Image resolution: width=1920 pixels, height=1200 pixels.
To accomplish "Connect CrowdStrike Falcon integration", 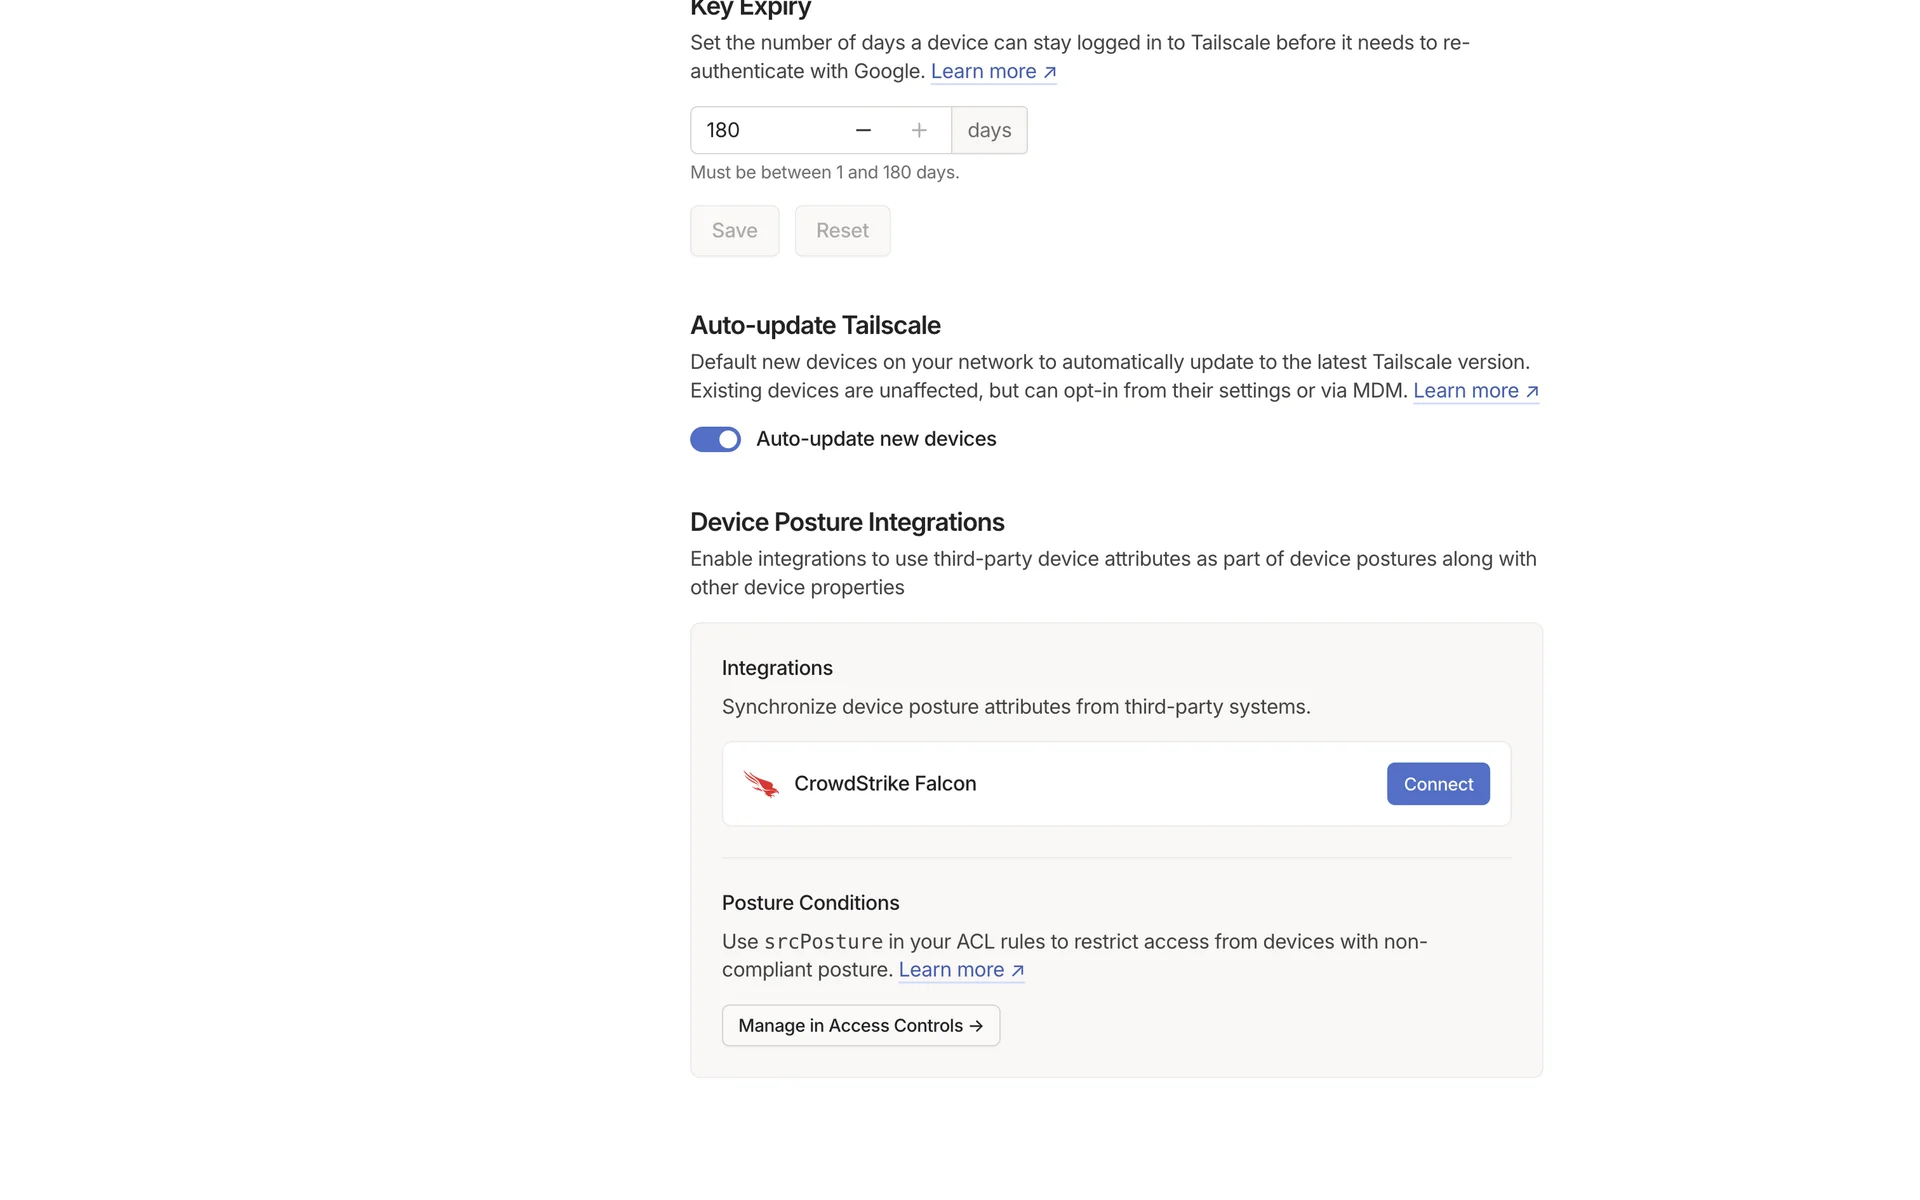I will click(1437, 784).
